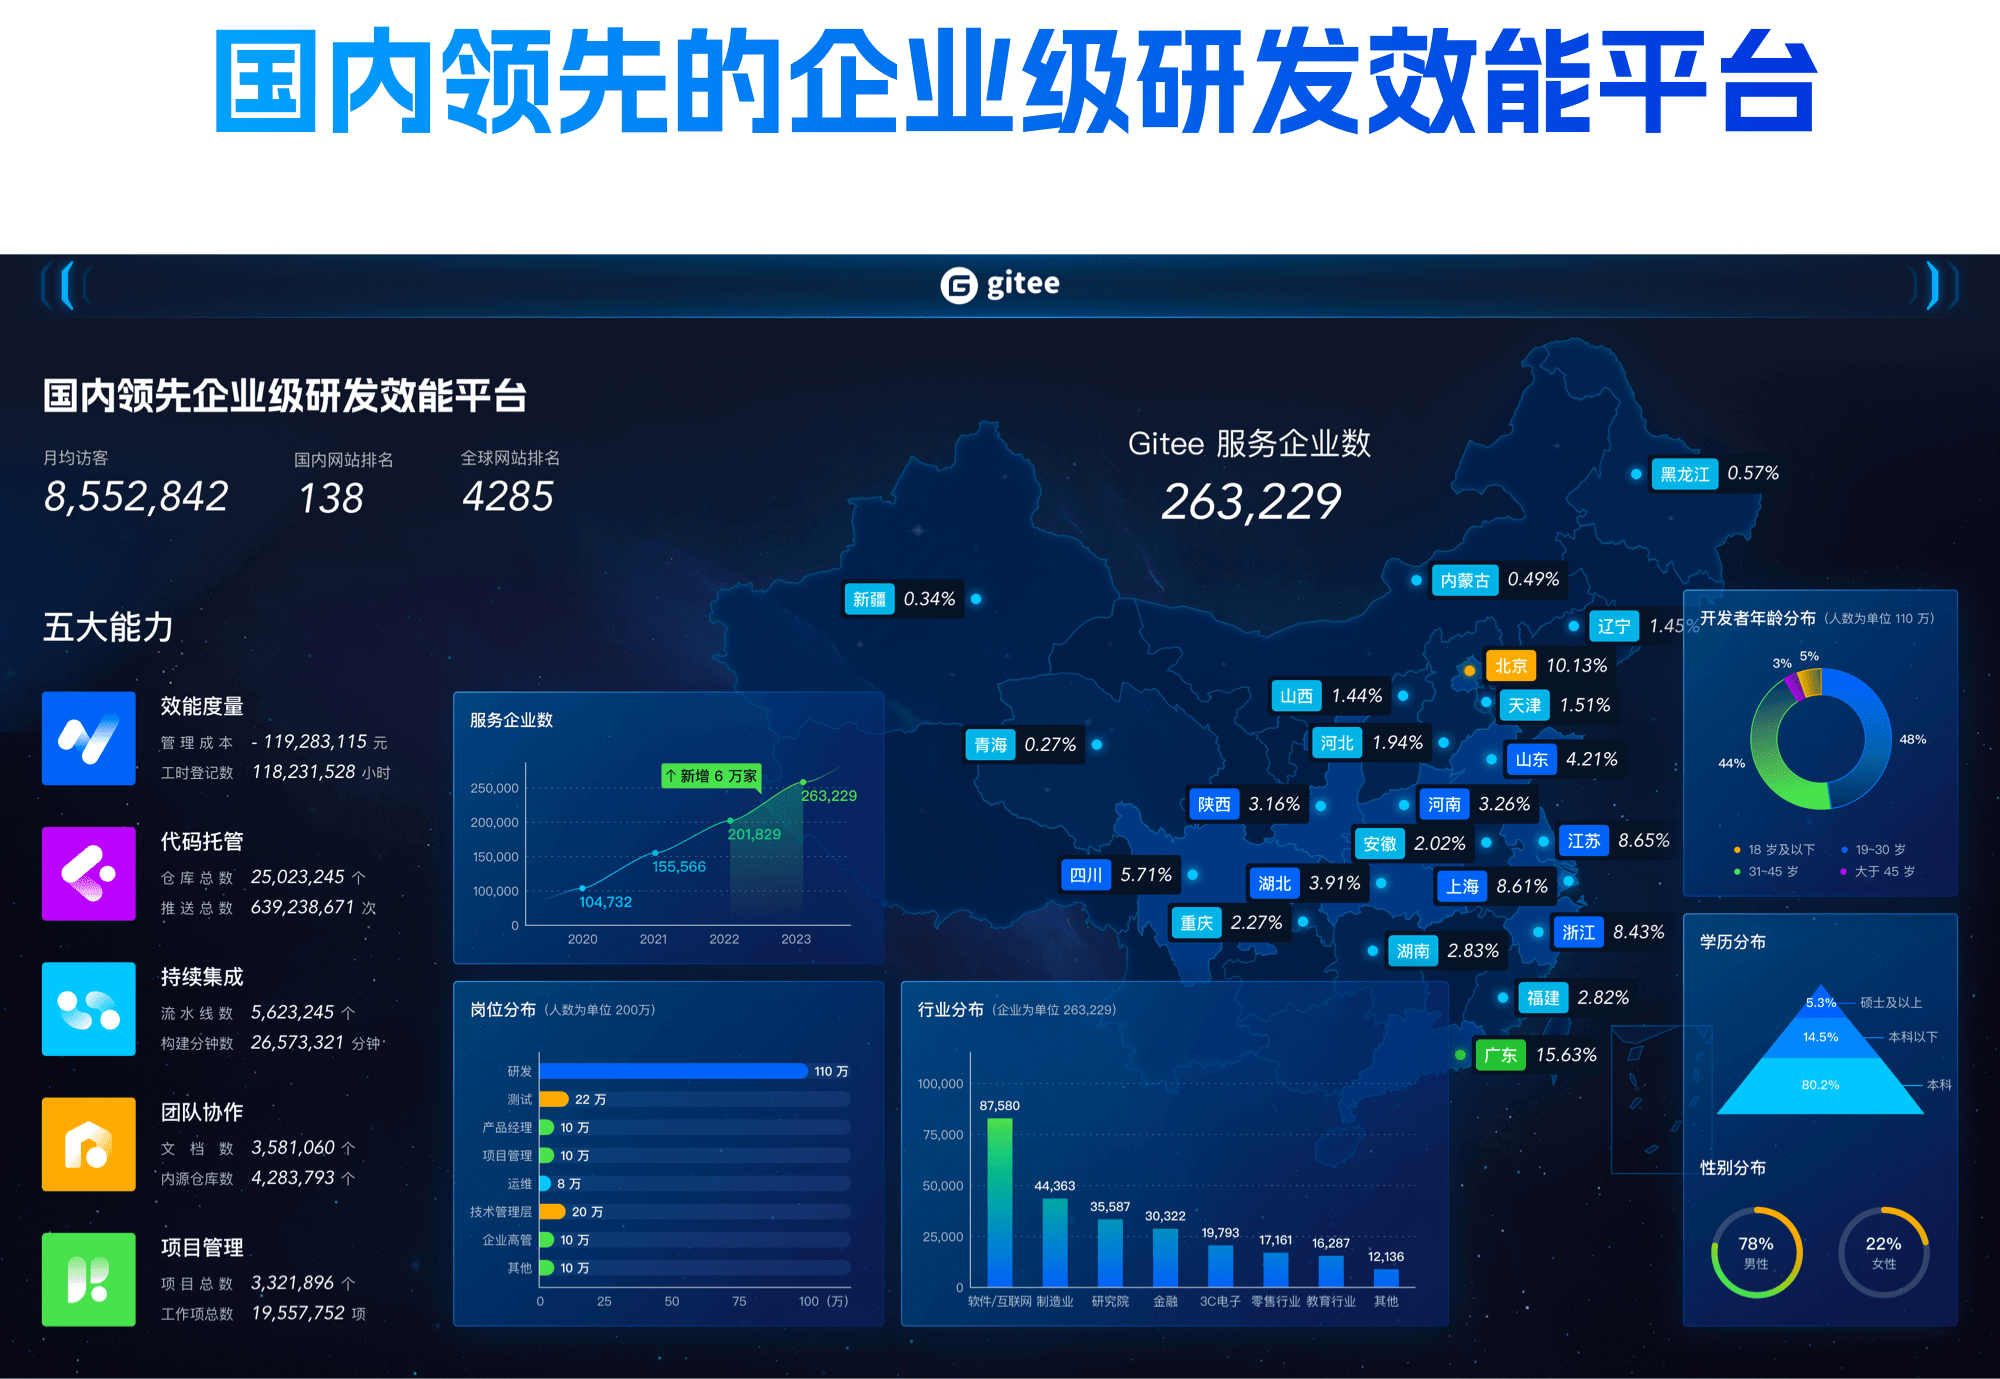Click the 新增 6 万家 green label
The height and width of the screenshot is (1379, 2000).
711,776
